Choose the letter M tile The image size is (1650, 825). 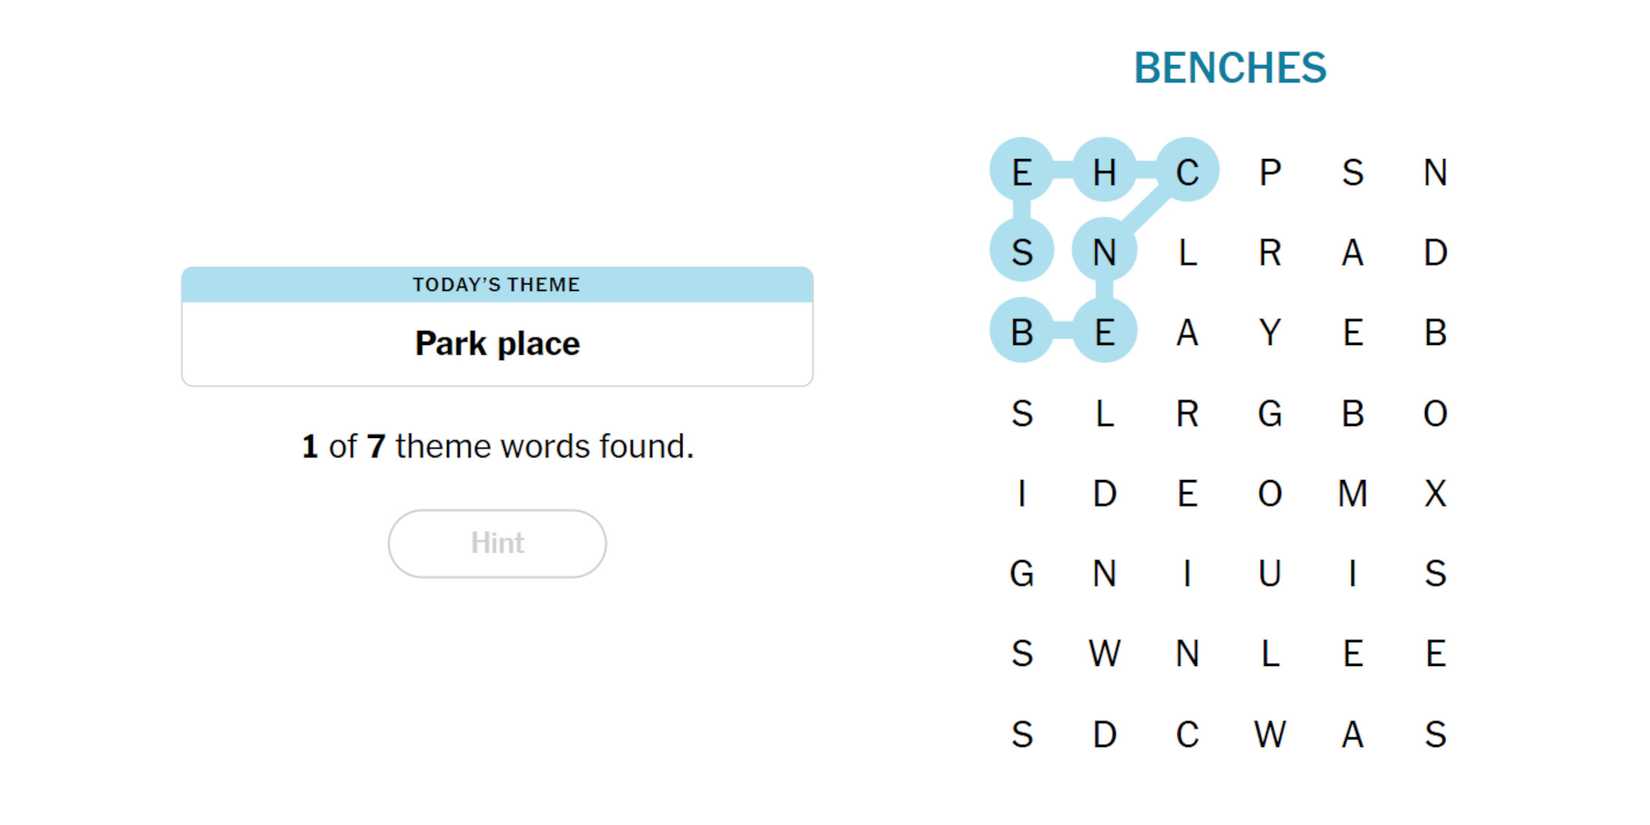point(1352,493)
